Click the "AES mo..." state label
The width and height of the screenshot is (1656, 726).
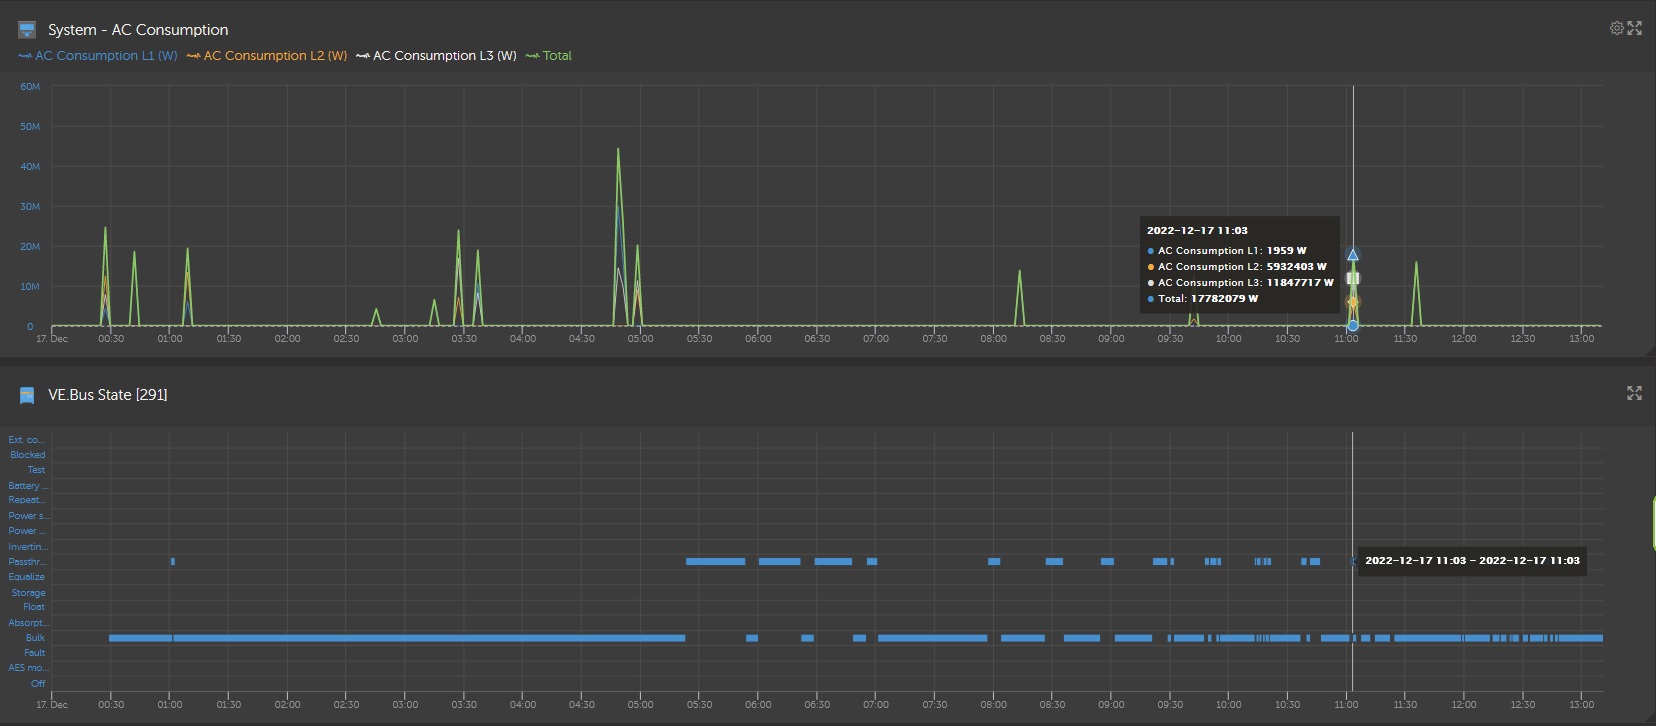[27, 668]
